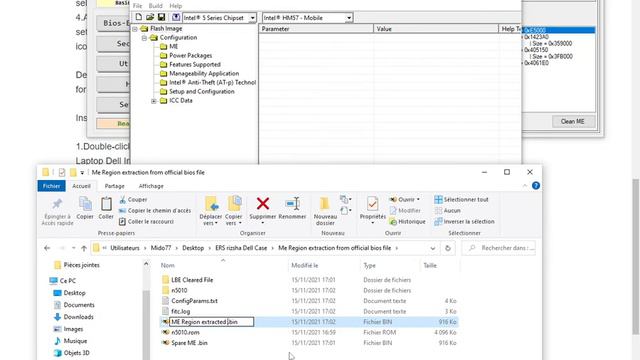Click the Explorer back arrow
The height and width of the screenshot is (360, 640).
[47, 248]
